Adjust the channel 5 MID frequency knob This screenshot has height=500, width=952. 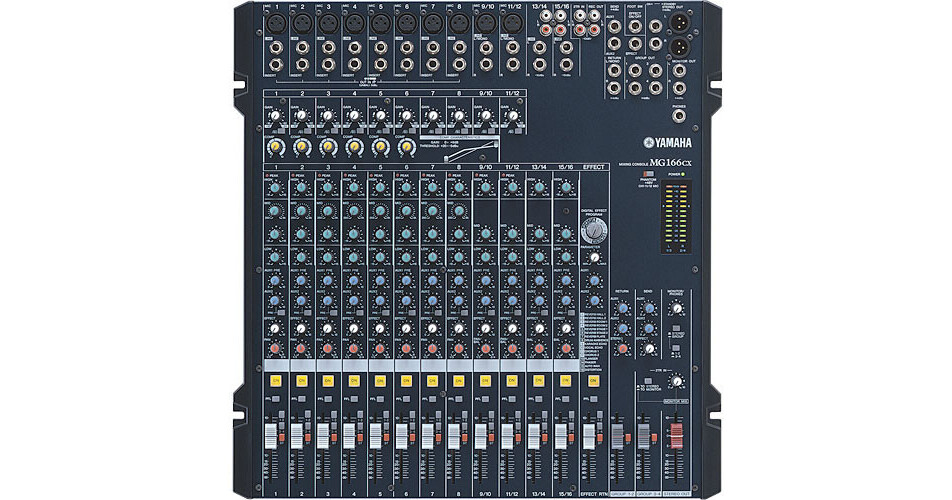point(380,211)
